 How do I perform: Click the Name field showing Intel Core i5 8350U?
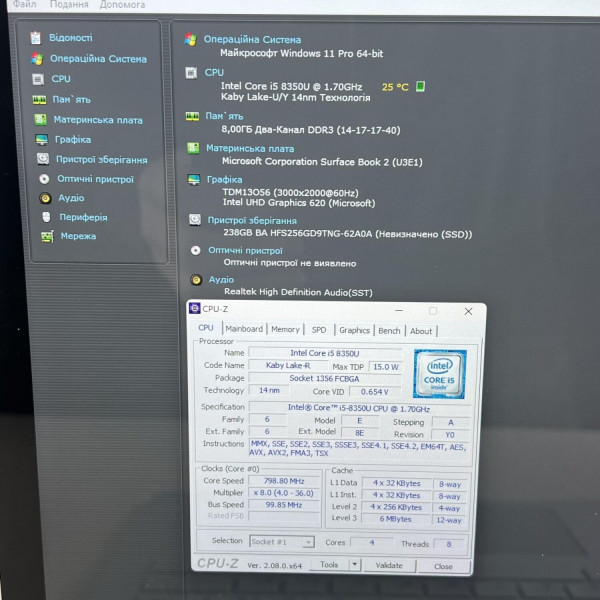(x=325, y=353)
